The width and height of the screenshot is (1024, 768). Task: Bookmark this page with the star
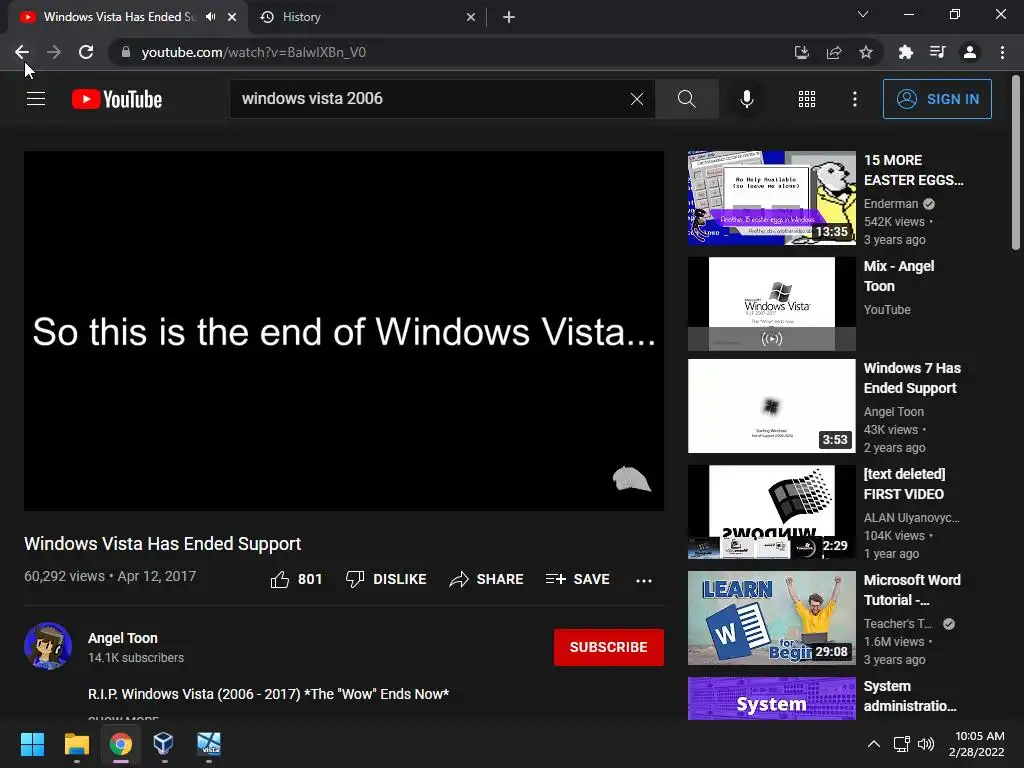pos(866,52)
